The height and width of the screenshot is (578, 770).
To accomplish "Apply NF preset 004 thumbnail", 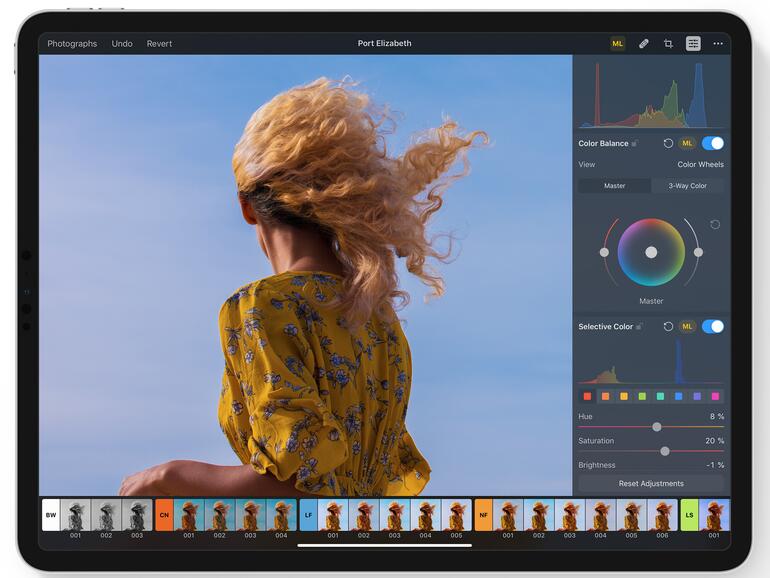I will click(x=601, y=515).
